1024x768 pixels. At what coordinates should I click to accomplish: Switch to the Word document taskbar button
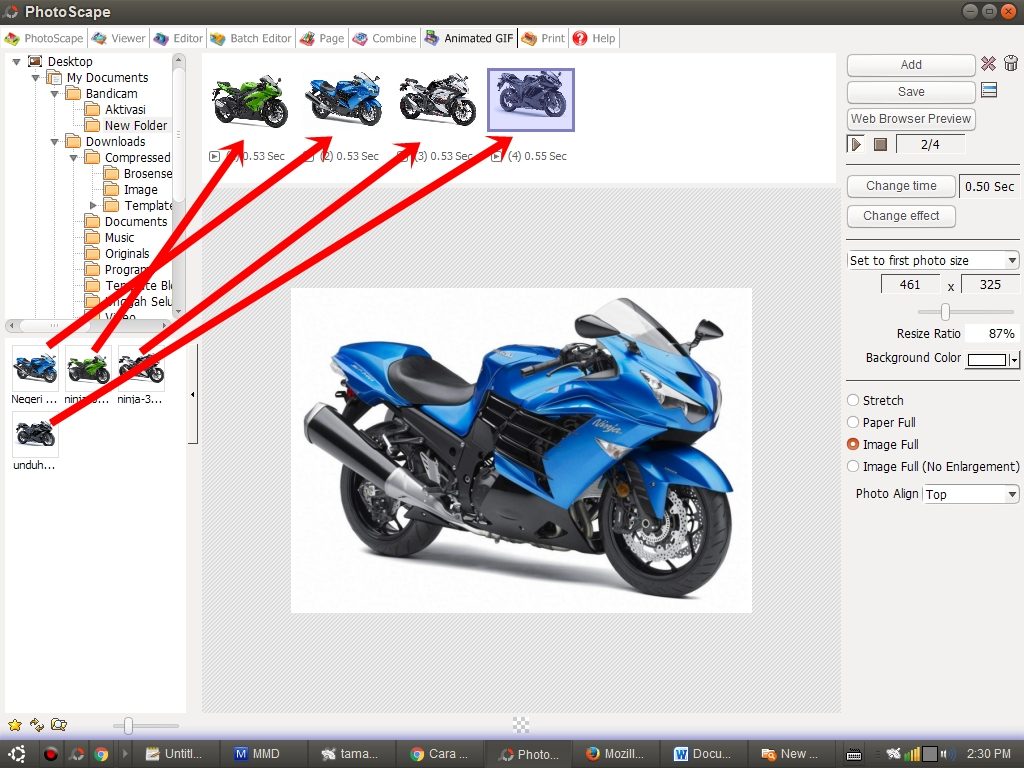click(x=703, y=754)
